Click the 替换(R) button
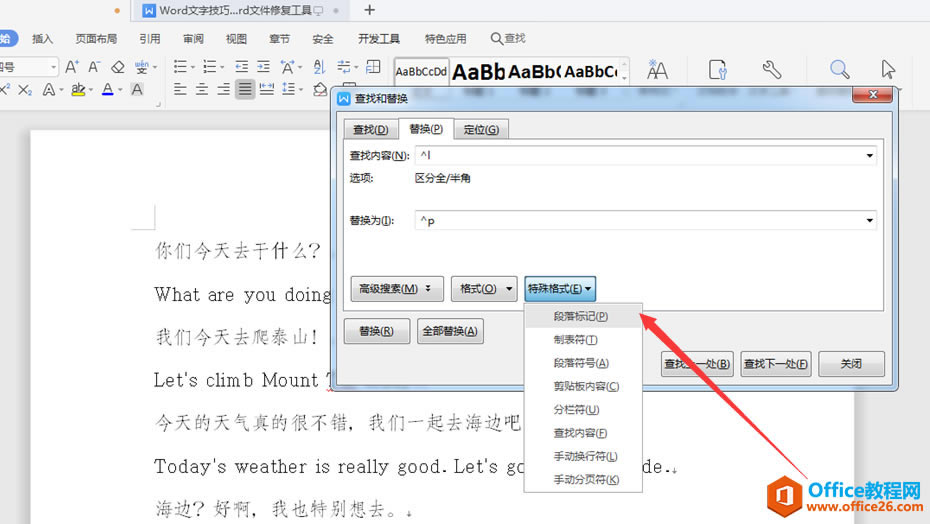Screen dimensions: 930x524 coord(377,331)
